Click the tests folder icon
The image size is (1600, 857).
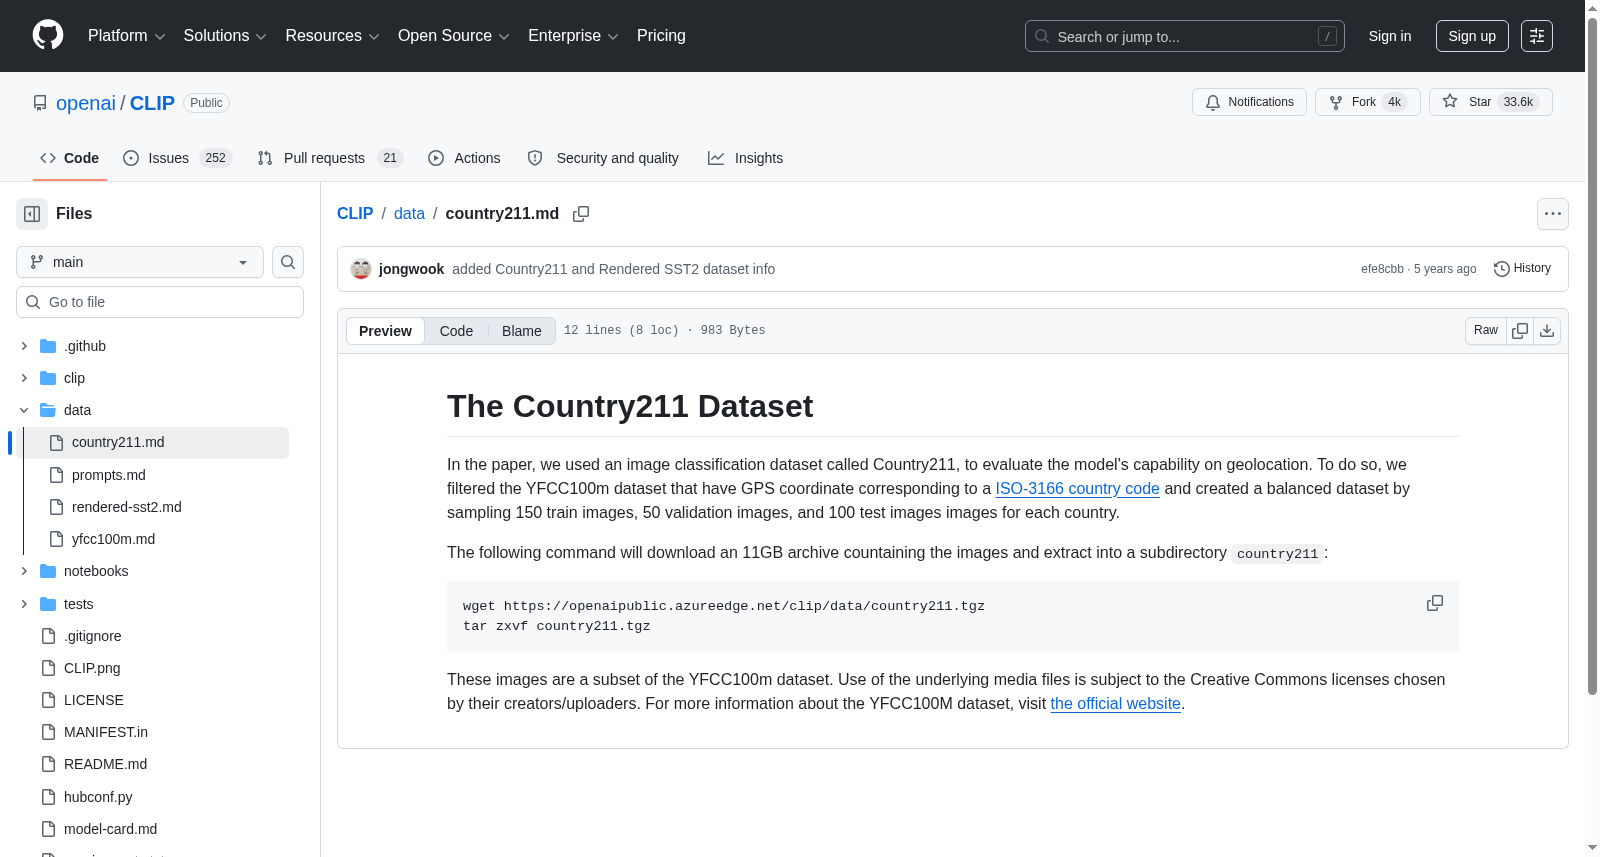point(48,604)
